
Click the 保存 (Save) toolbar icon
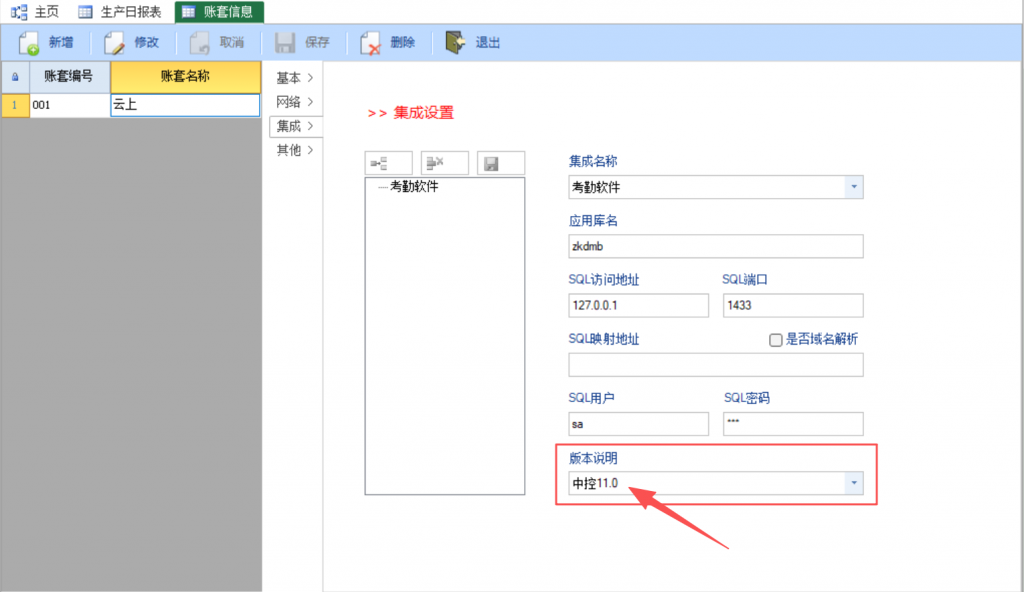pyautogui.click(x=285, y=43)
